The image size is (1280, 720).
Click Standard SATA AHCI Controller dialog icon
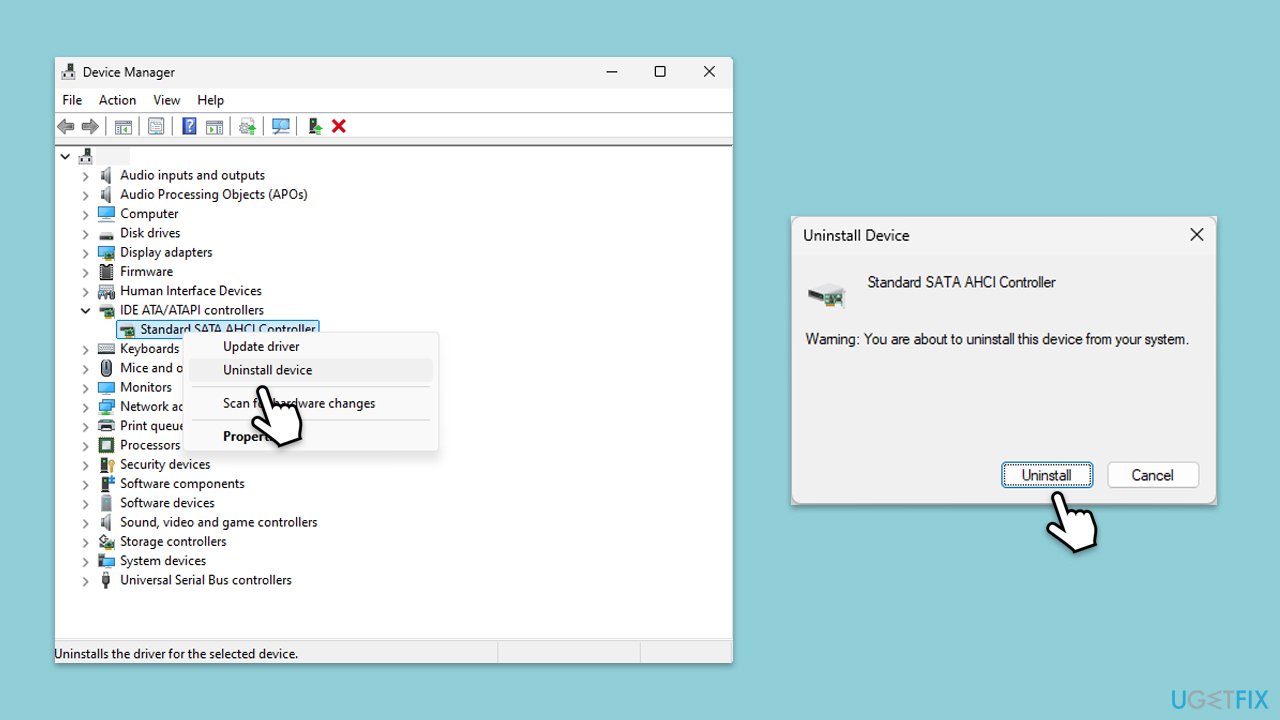827,294
